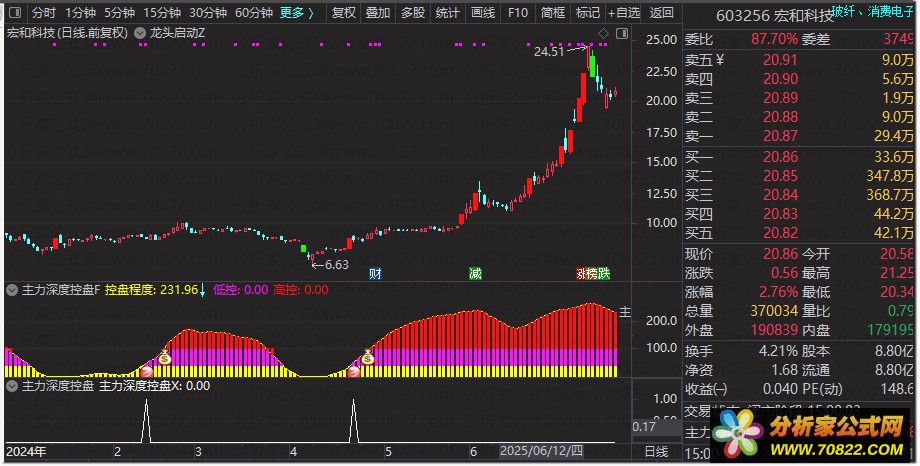Click the 24.51 high price label
Image resolution: width=920 pixels, height=466 pixels.
549,52
